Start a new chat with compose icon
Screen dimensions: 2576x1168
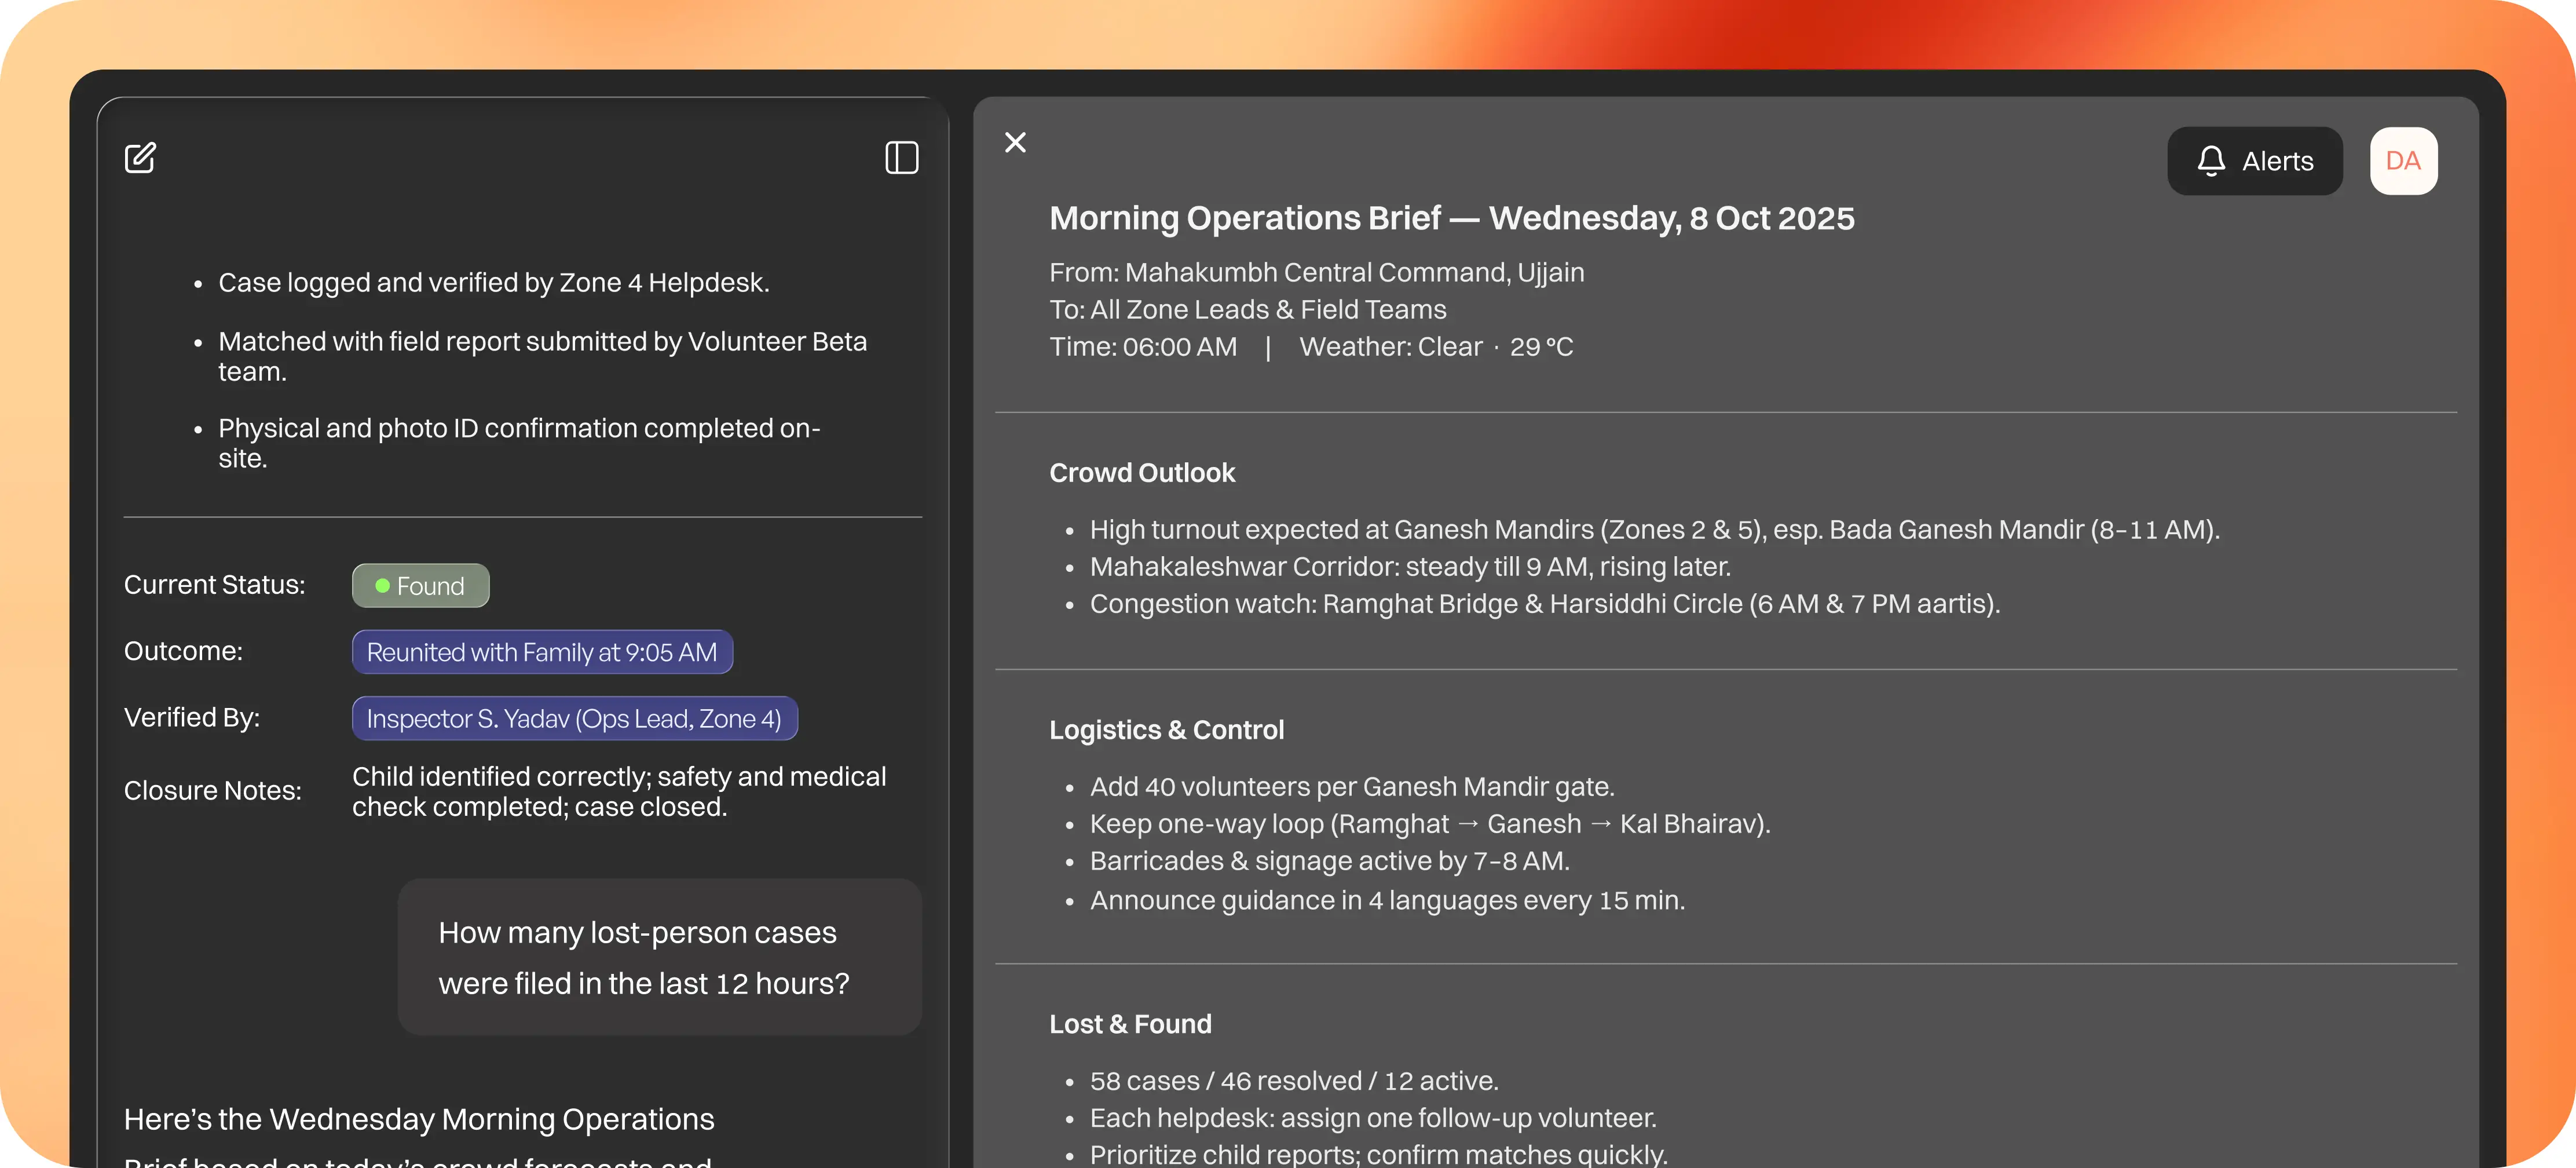pyautogui.click(x=140, y=157)
